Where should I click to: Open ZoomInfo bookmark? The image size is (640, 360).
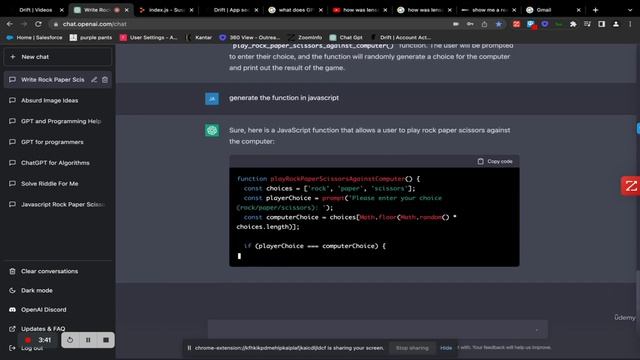coord(305,37)
